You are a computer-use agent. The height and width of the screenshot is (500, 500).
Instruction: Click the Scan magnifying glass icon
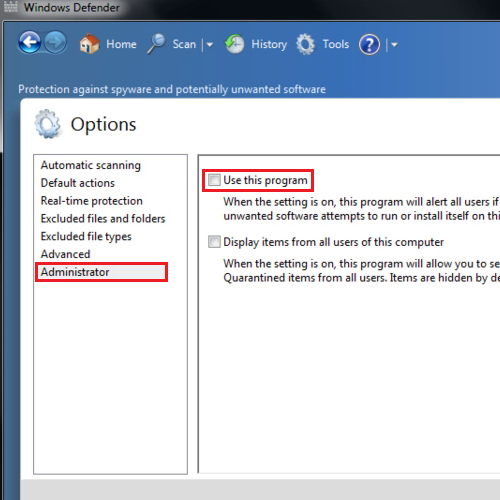click(156, 44)
